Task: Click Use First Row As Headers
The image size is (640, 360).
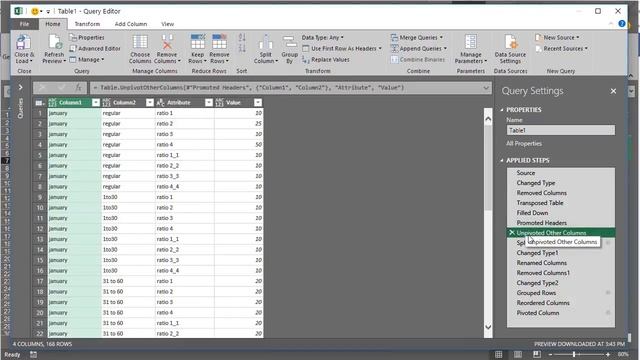Action: [x=342, y=49]
